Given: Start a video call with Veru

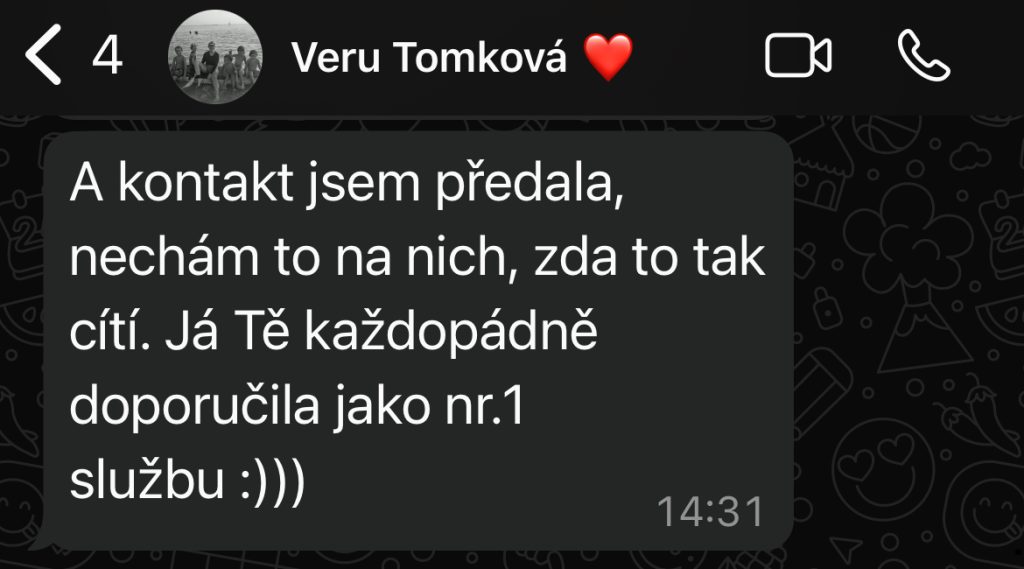Looking at the screenshot, I should 798,56.
